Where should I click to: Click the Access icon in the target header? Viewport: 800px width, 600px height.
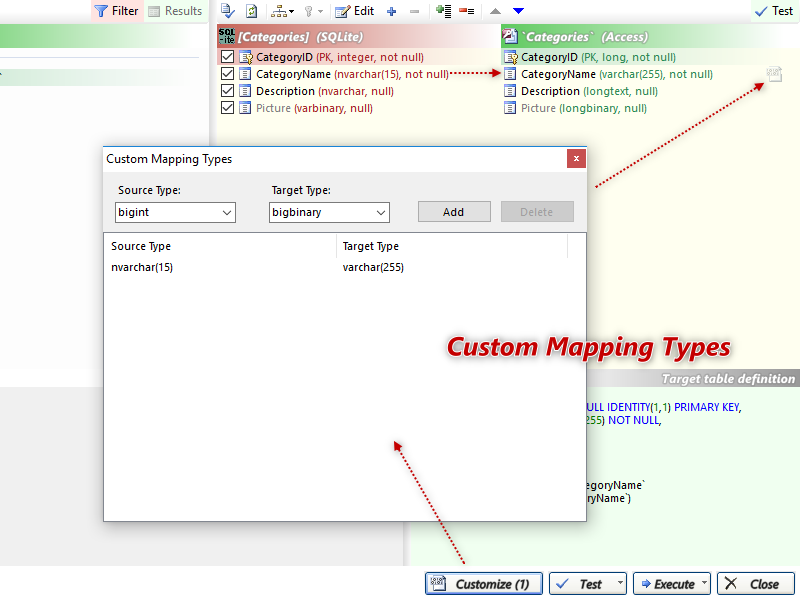tap(510, 36)
